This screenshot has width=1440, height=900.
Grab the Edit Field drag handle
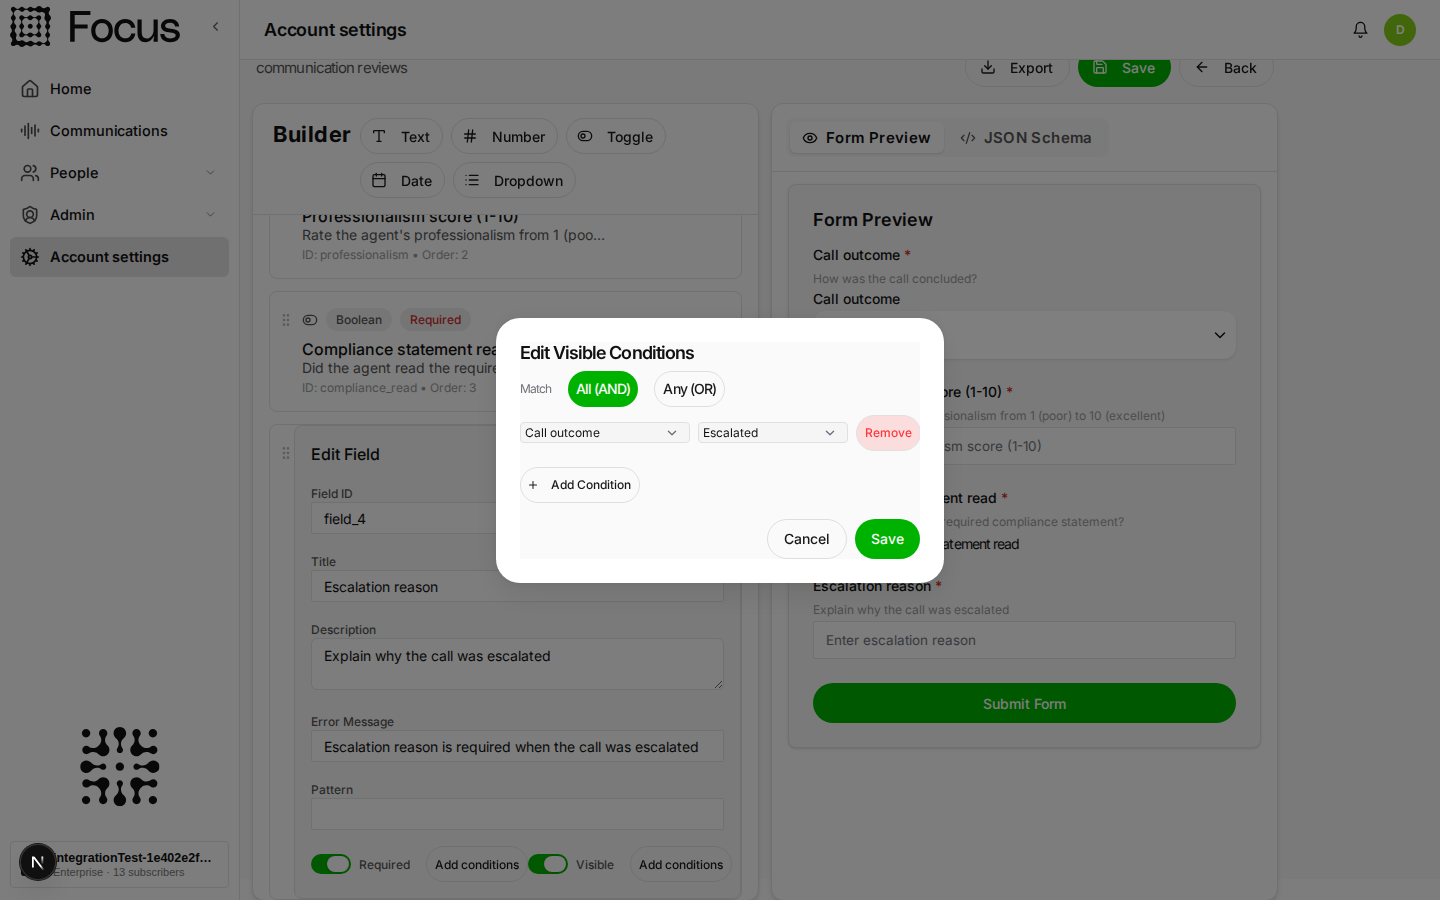tap(286, 453)
